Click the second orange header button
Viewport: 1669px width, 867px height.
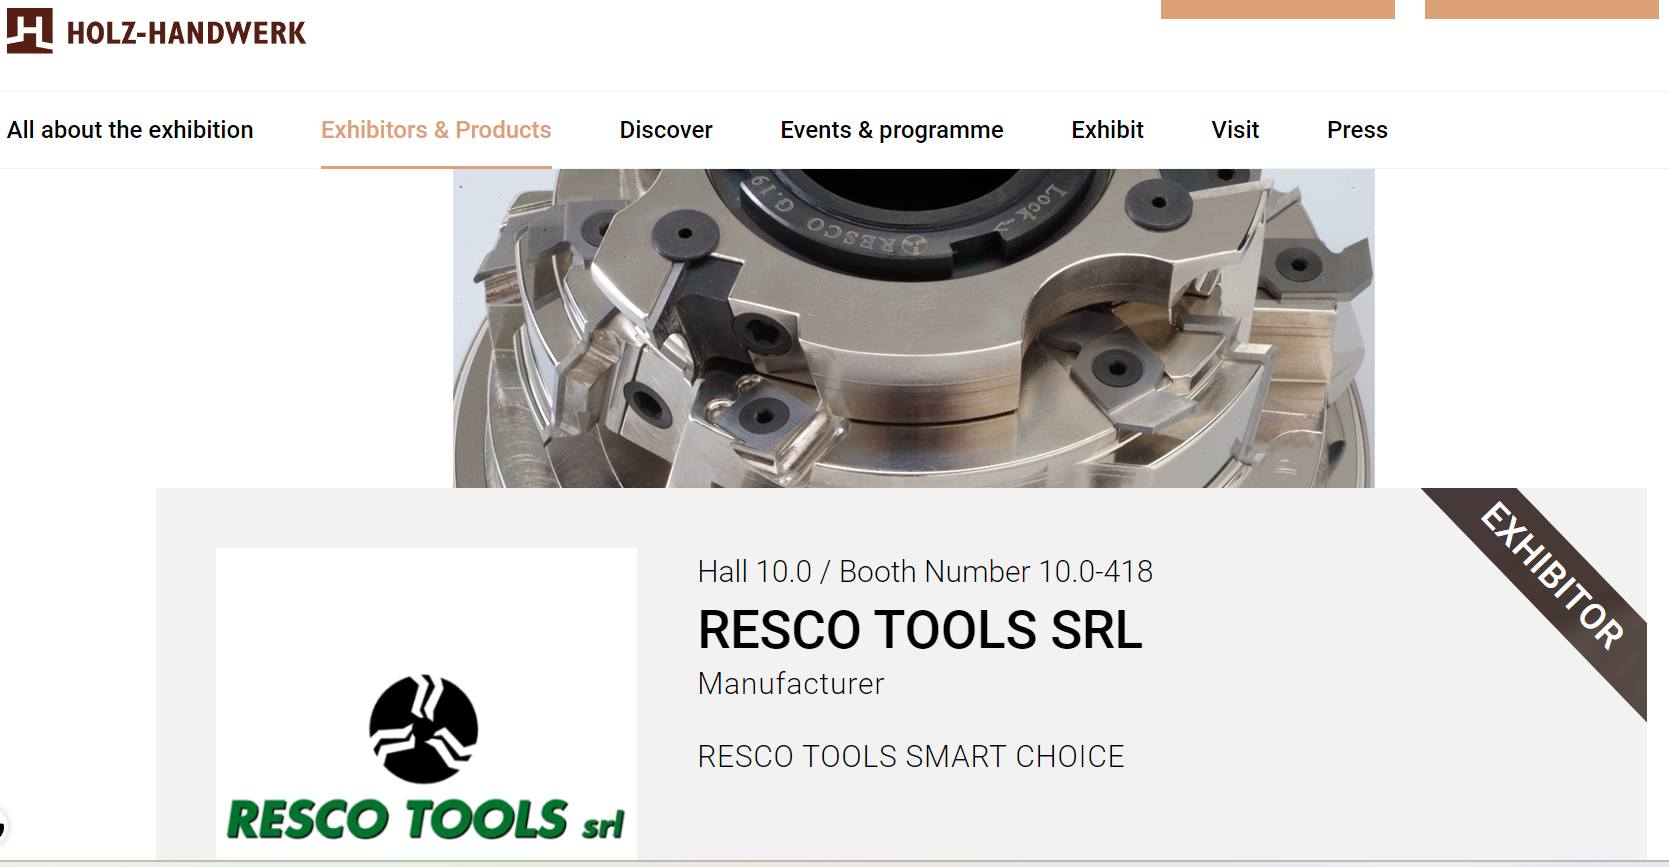(x=1541, y=9)
